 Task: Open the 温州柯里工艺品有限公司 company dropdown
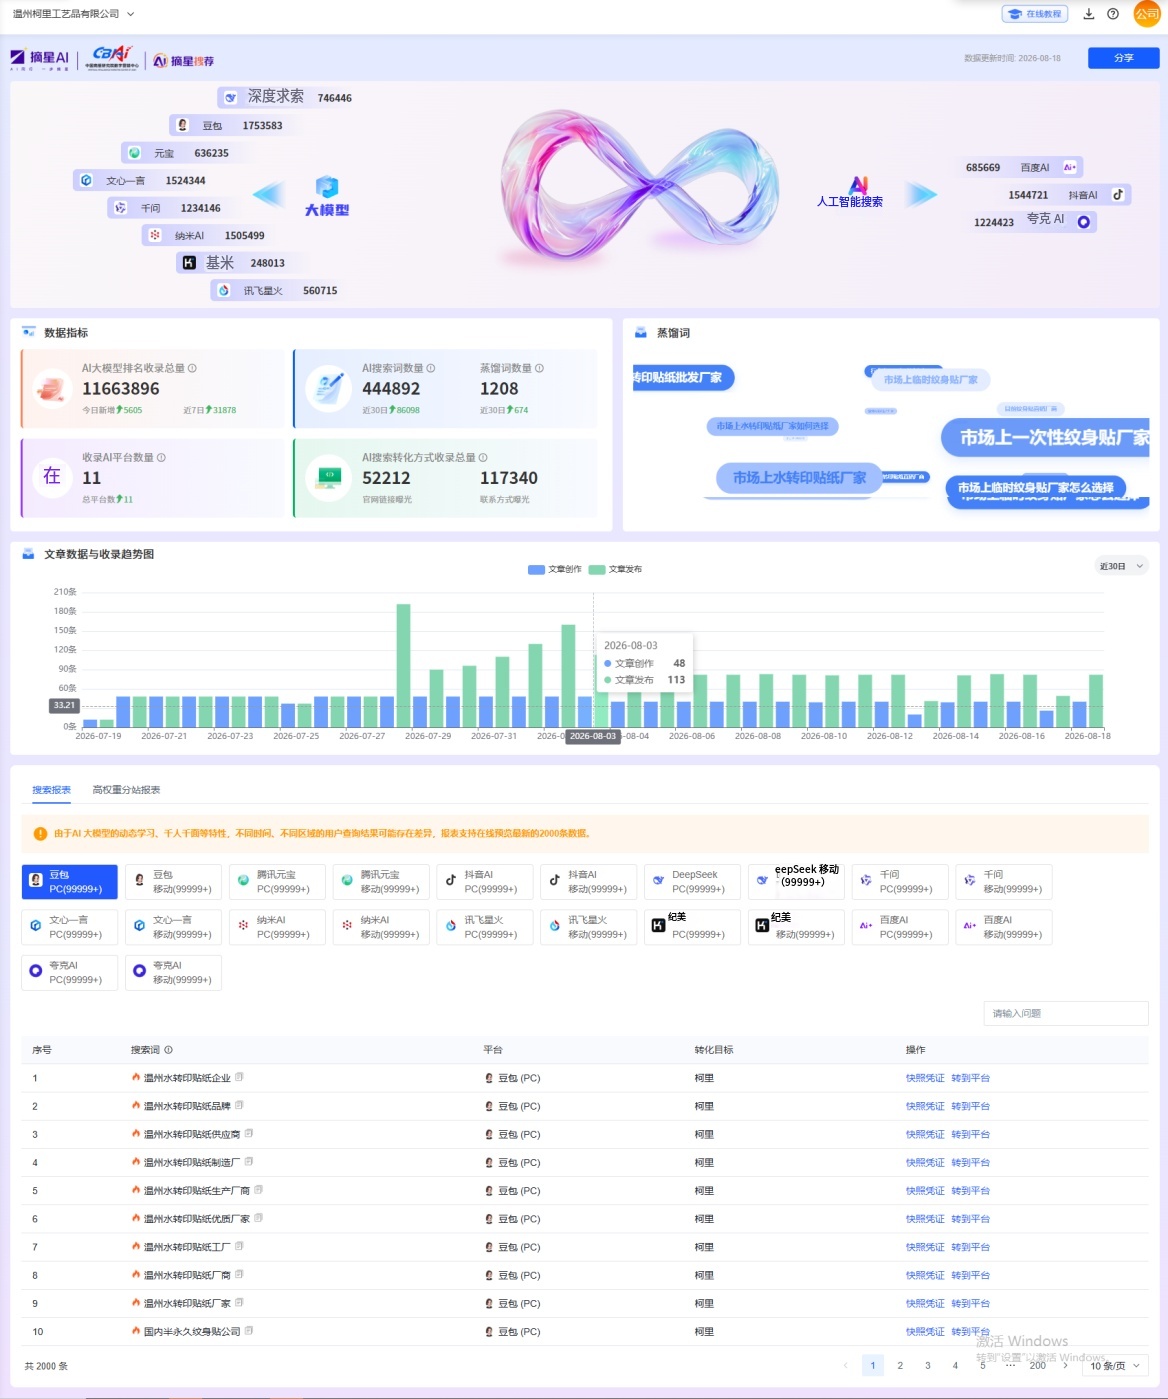(73, 14)
